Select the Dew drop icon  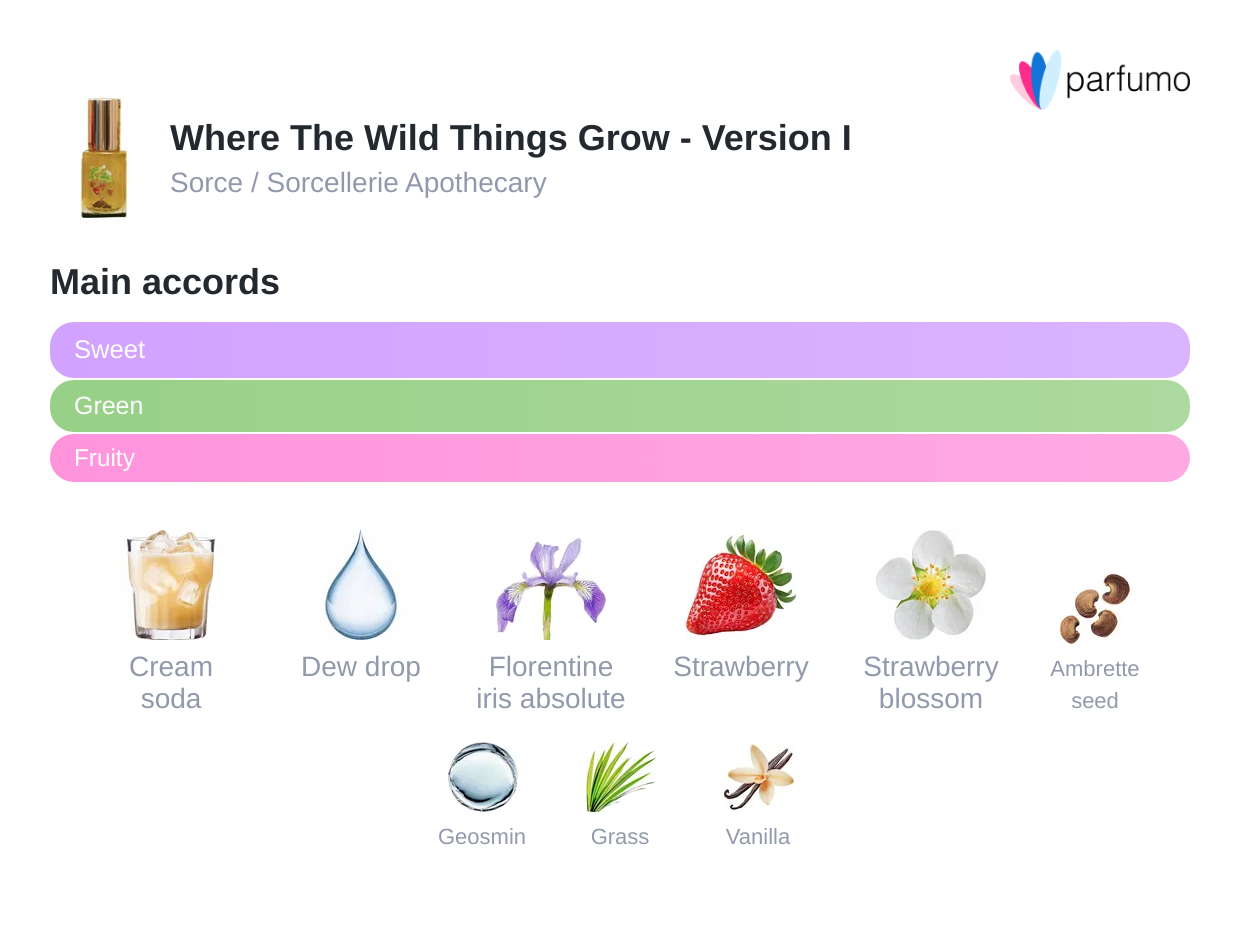(x=361, y=585)
